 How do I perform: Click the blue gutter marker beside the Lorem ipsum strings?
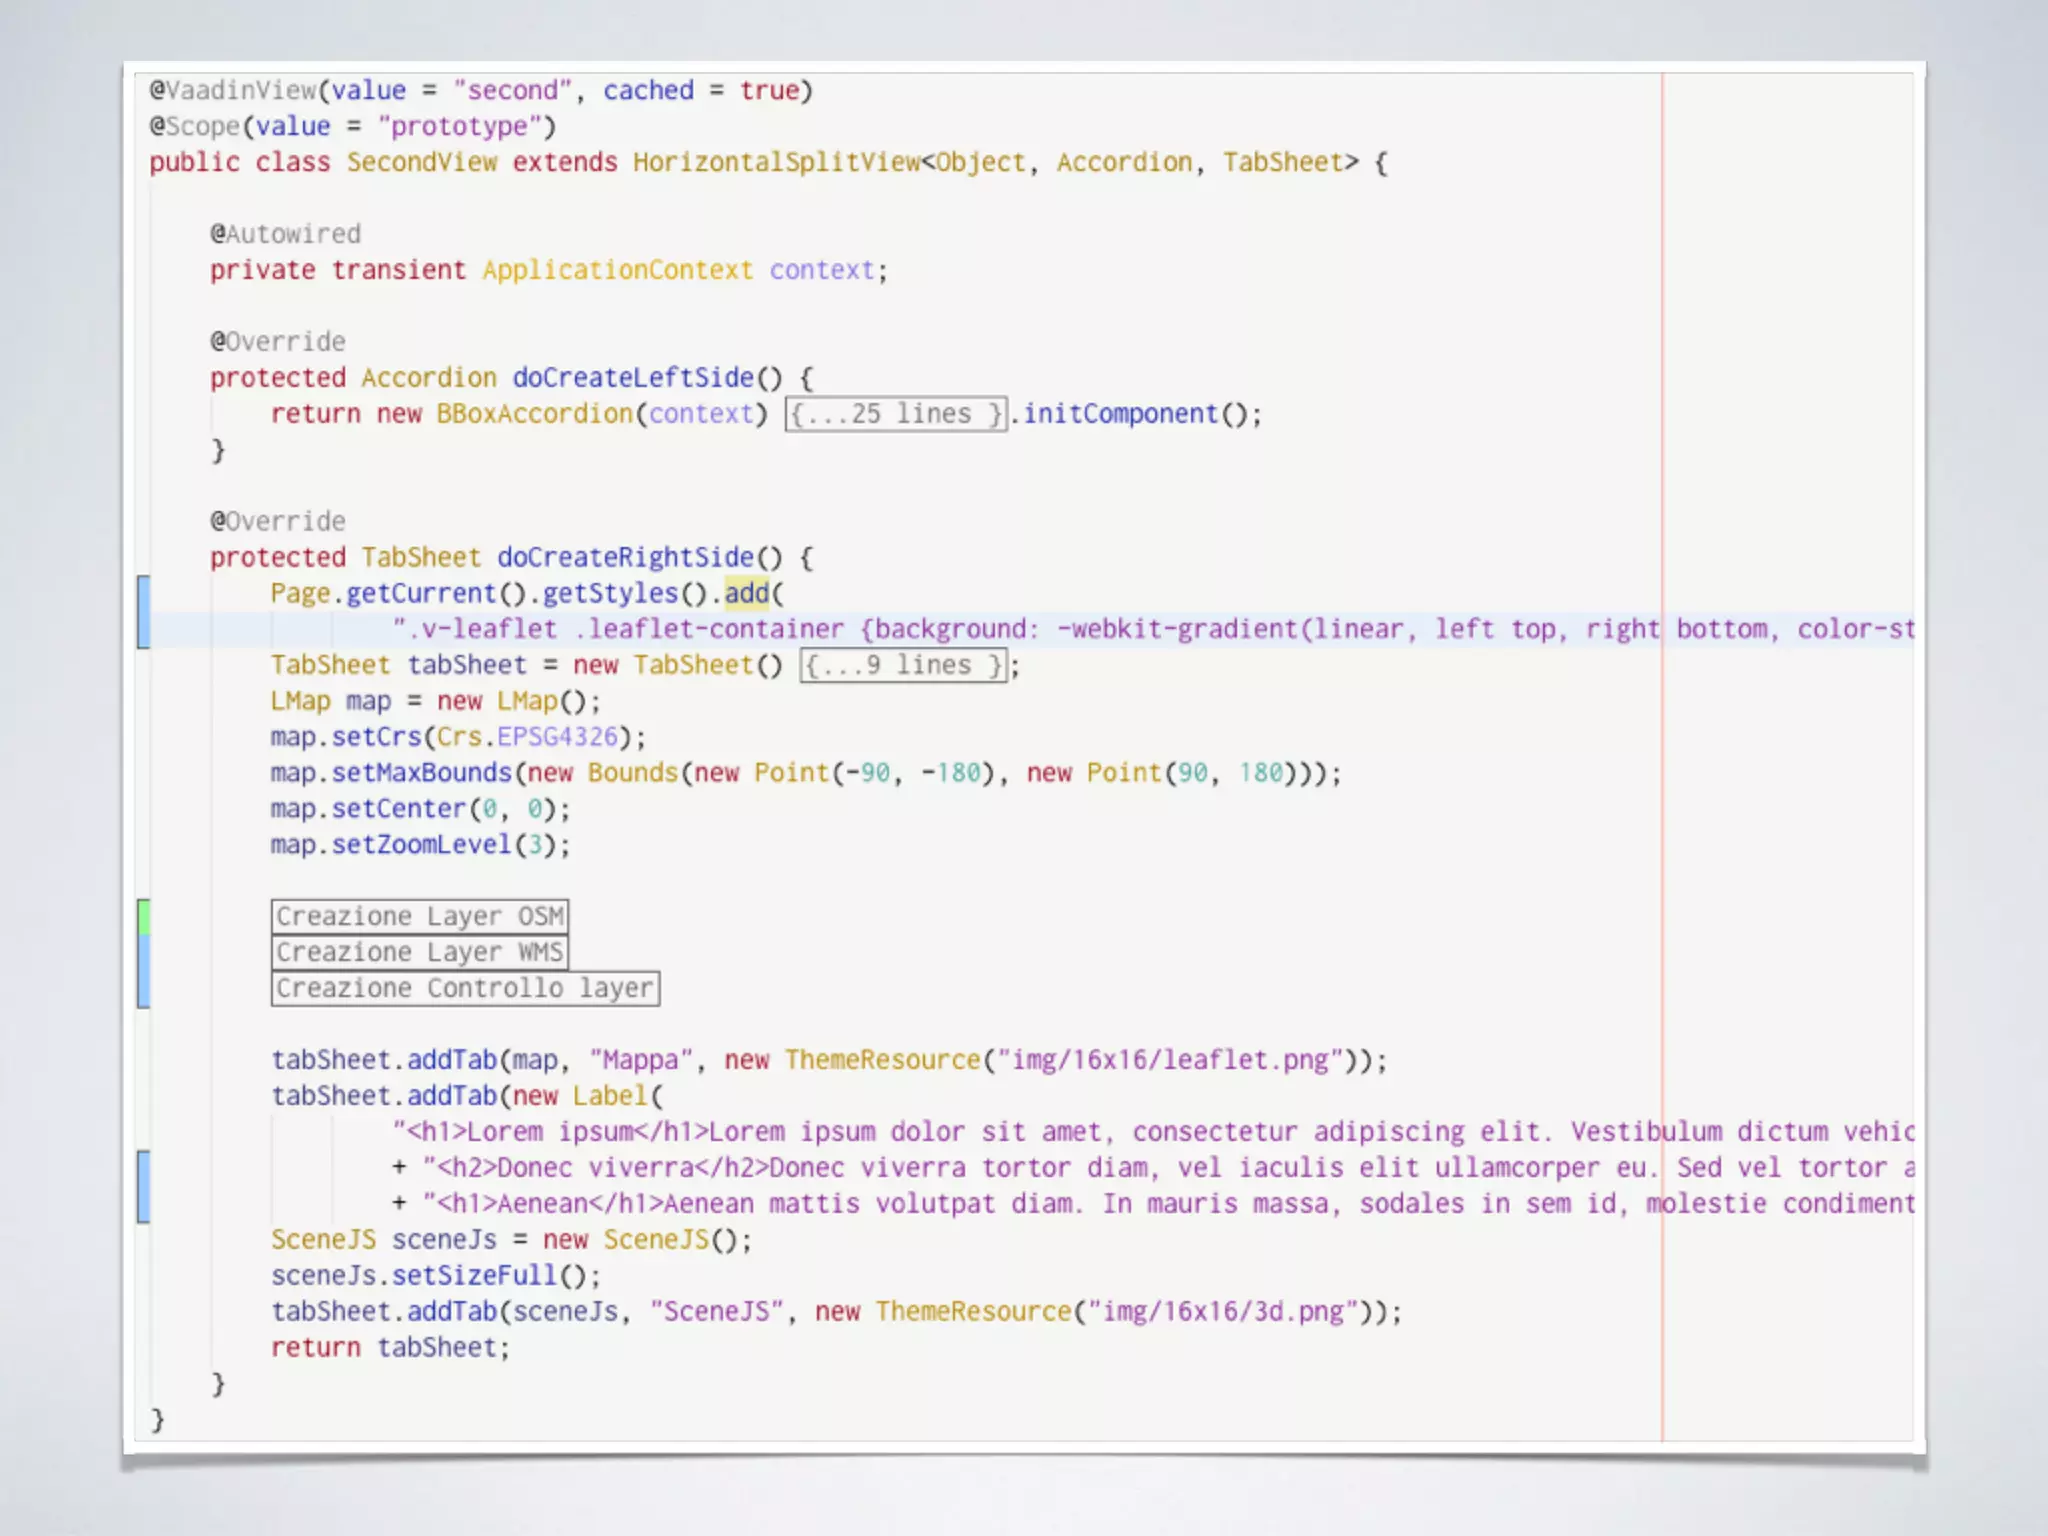click(144, 1186)
